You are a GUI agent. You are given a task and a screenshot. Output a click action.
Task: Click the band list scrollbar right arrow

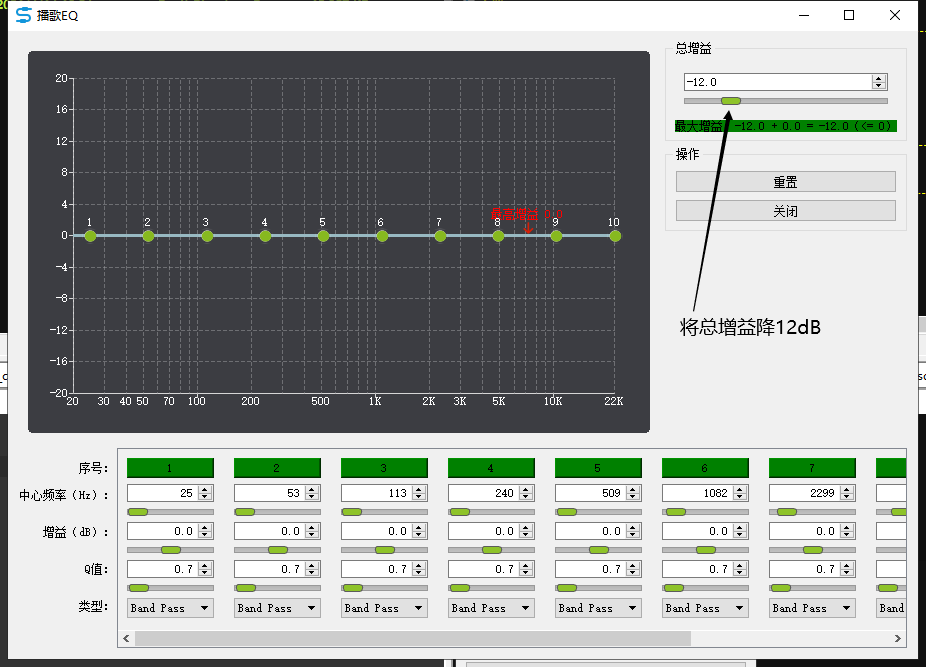898,639
